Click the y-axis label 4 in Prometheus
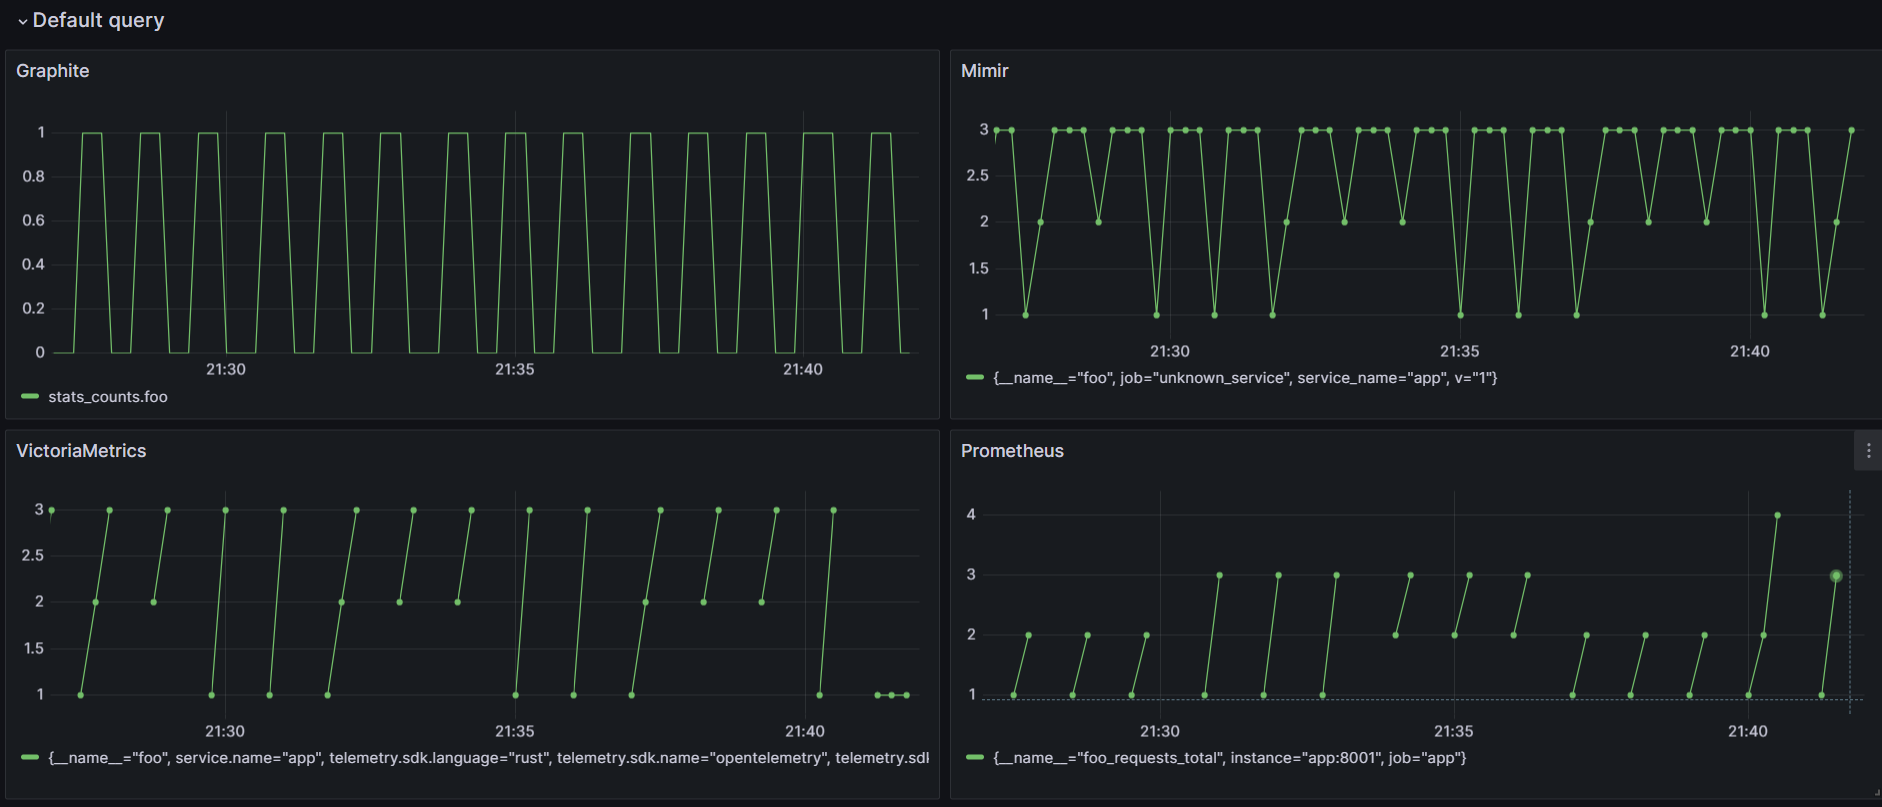 pyautogui.click(x=971, y=514)
